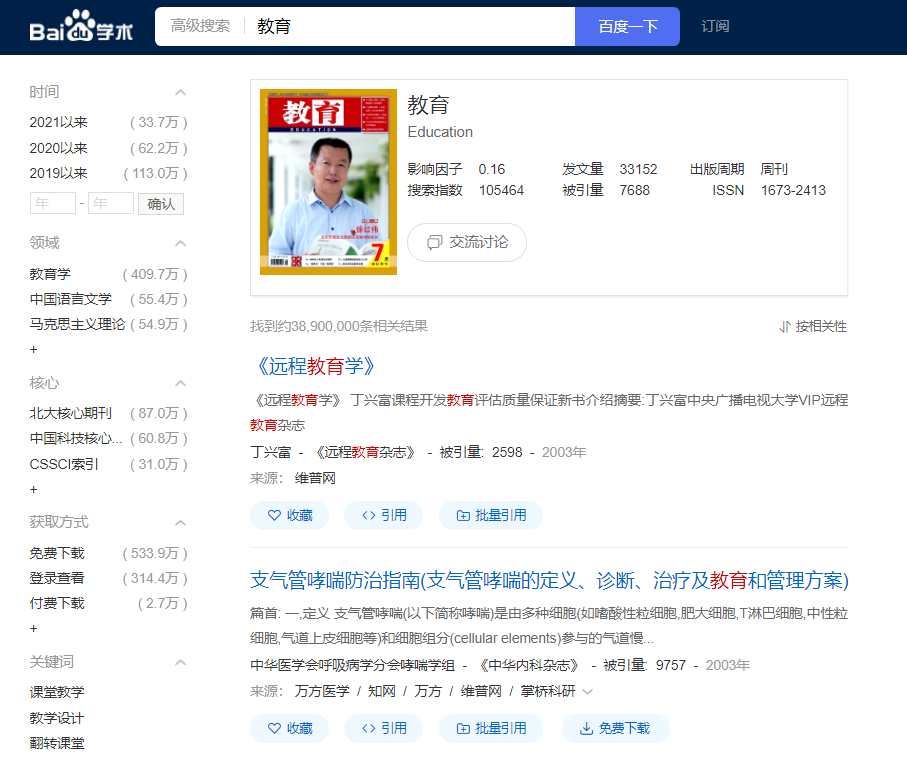Open the 教育 journal cover thumbnail
907x758 pixels.
pyautogui.click(x=329, y=182)
